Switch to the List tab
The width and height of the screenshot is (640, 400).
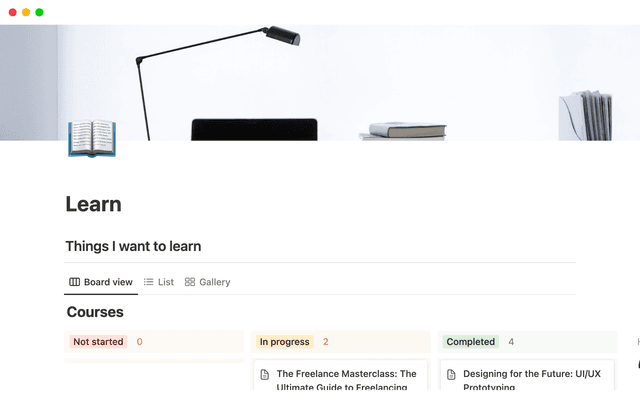[159, 282]
